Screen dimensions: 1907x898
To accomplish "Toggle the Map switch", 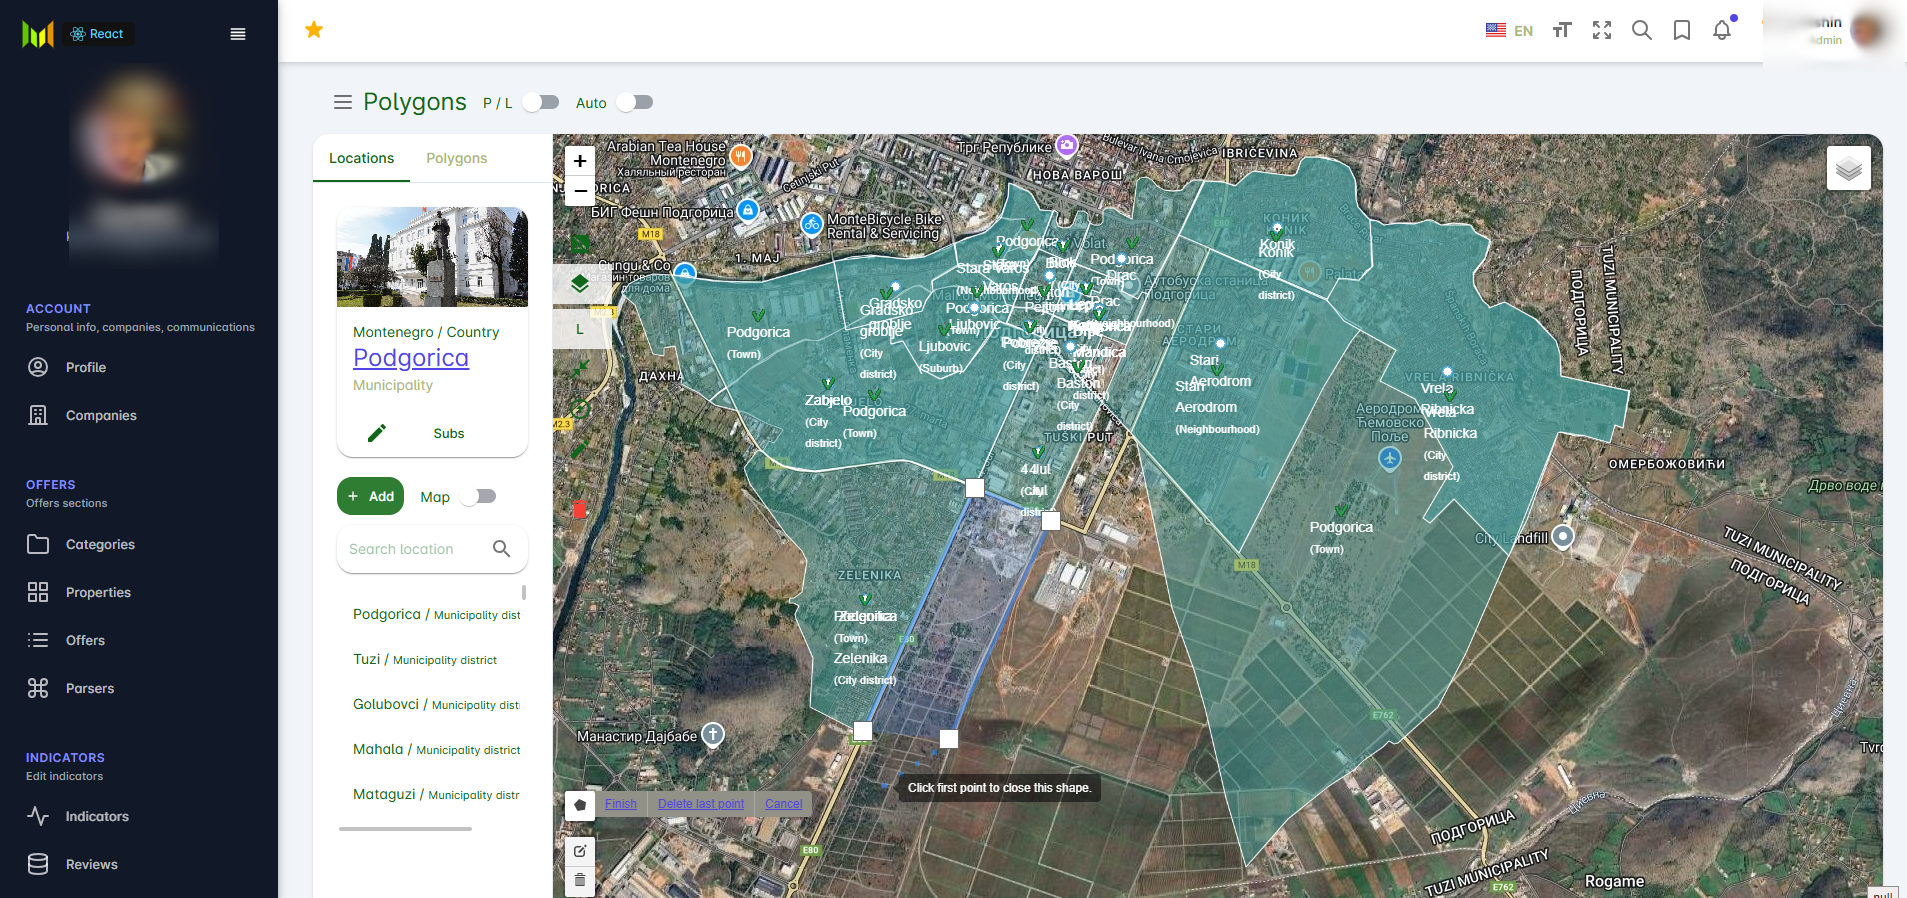I will [x=478, y=497].
